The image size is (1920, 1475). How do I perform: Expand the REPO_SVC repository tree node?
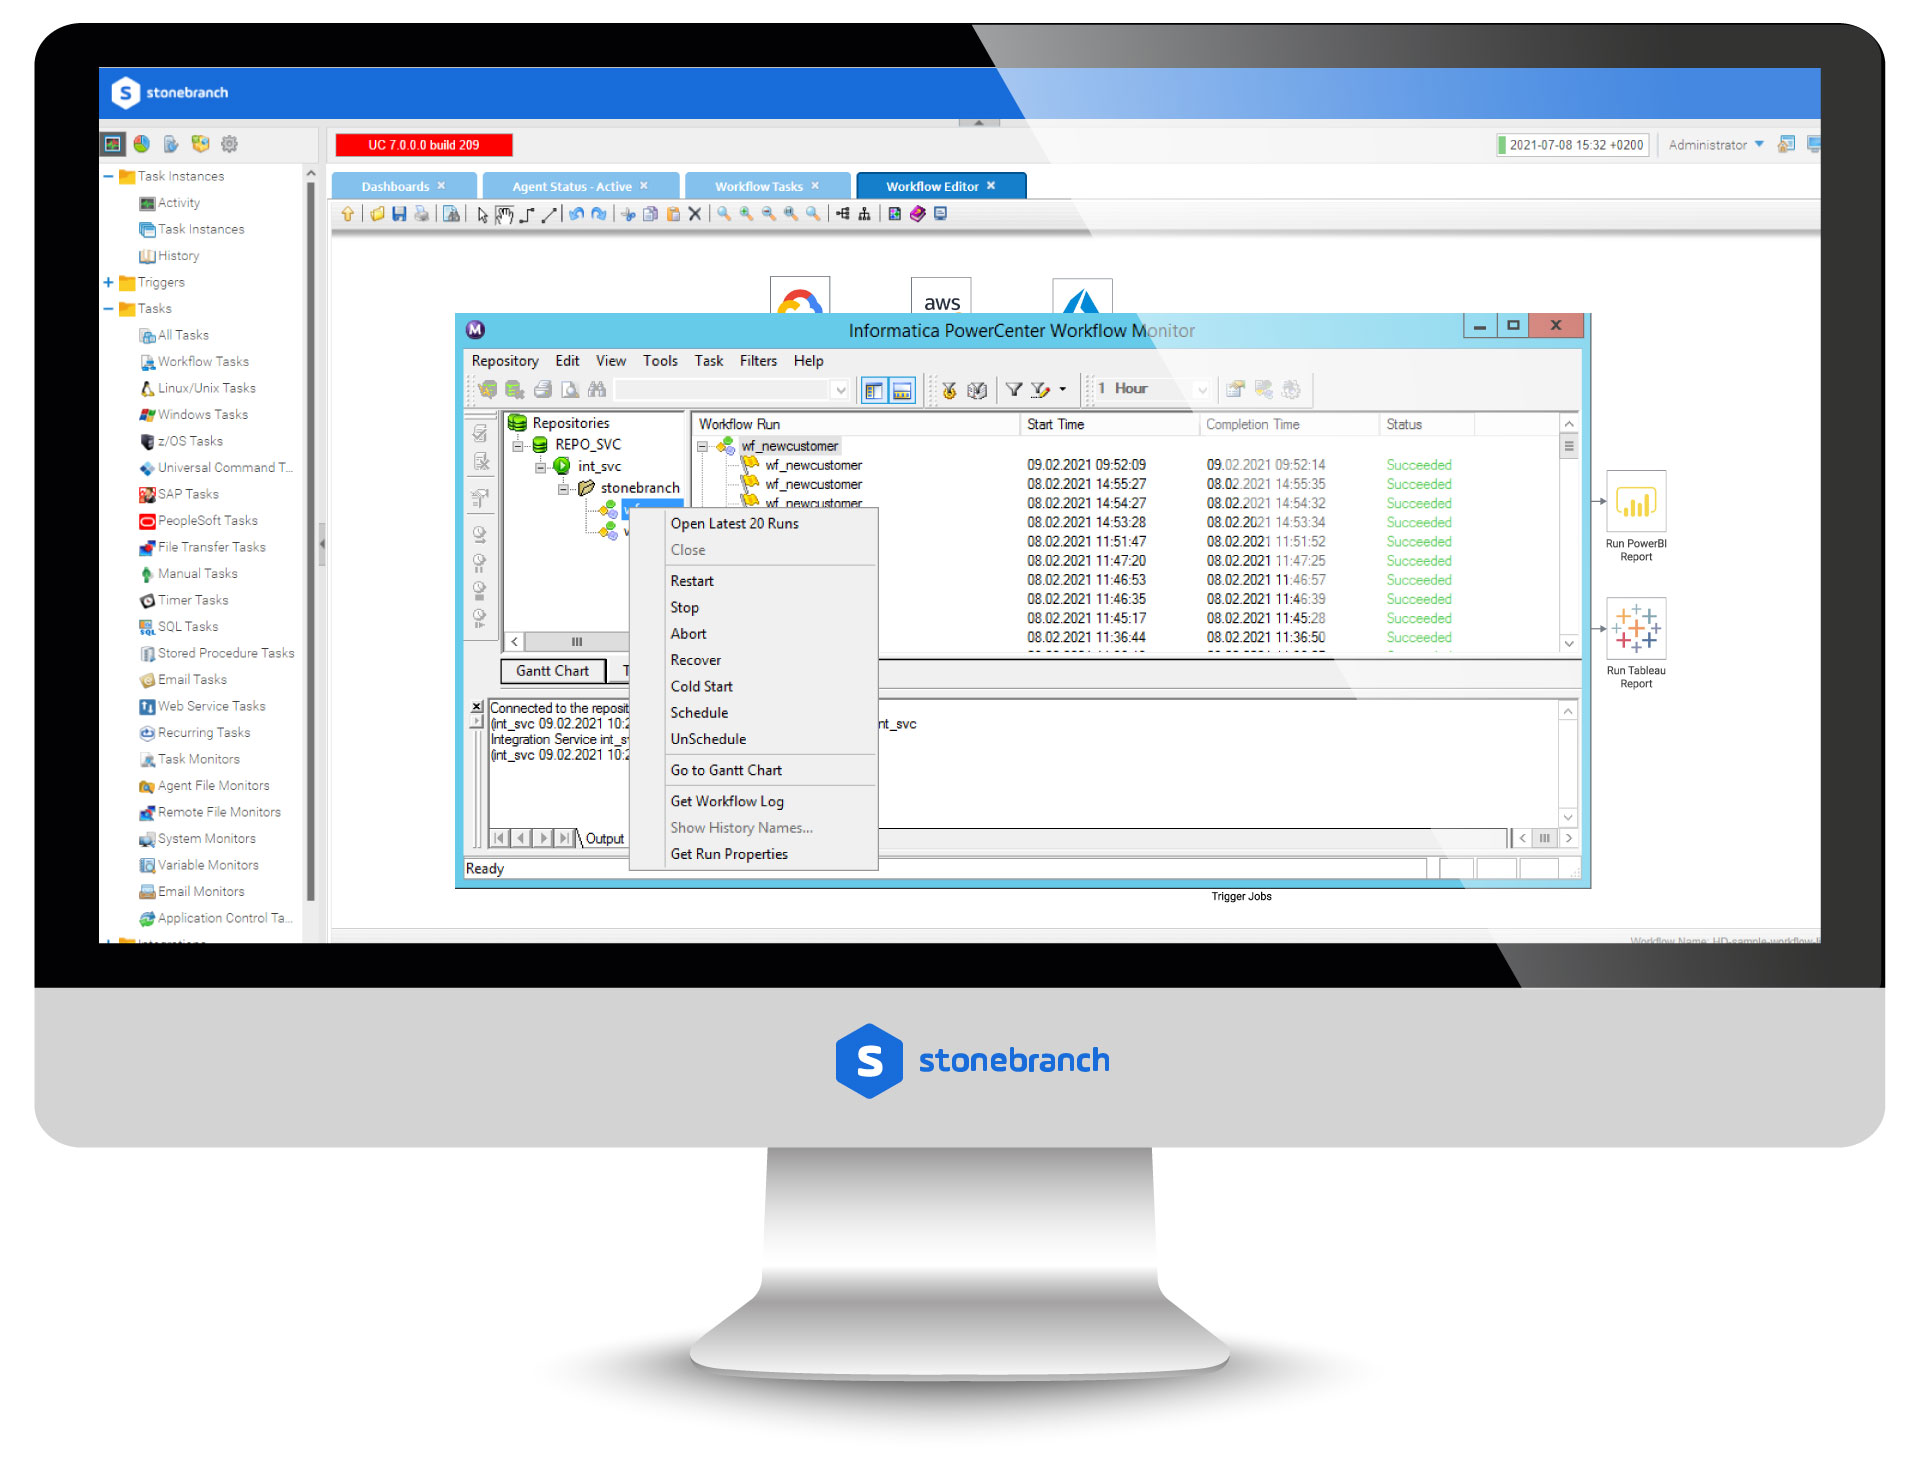point(518,446)
